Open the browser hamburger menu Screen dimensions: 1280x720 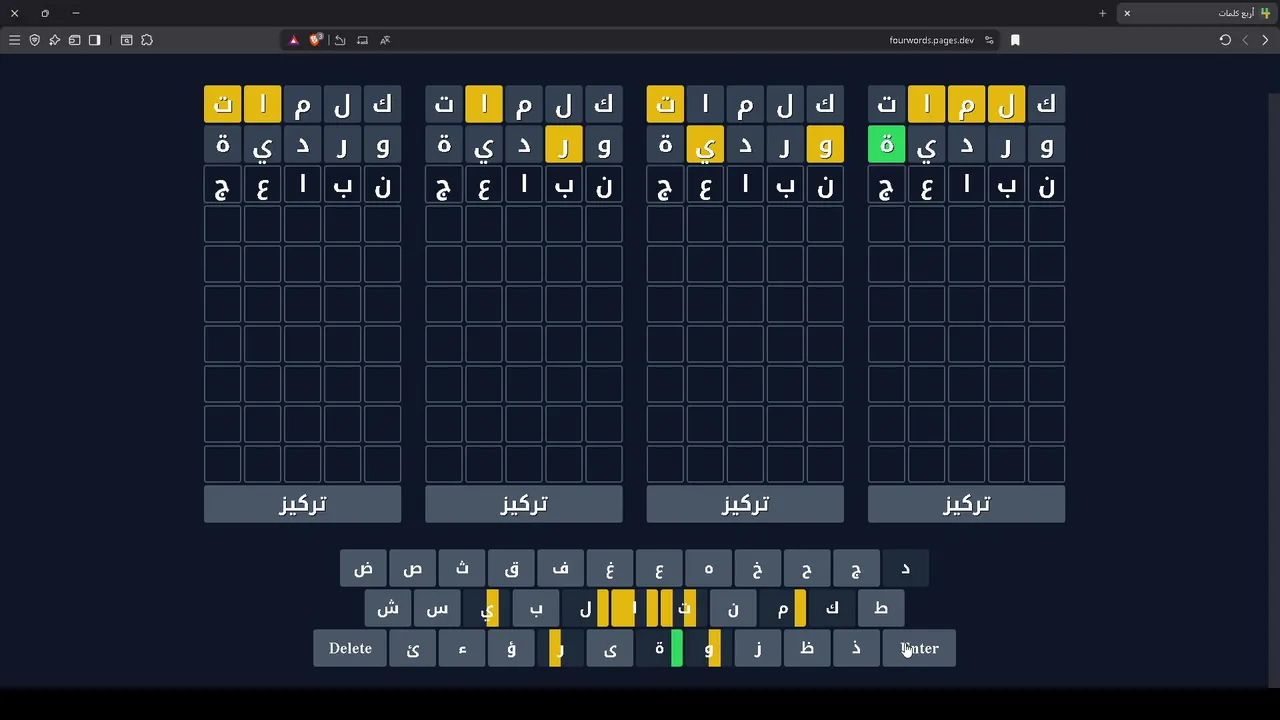pyautogui.click(x=14, y=40)
